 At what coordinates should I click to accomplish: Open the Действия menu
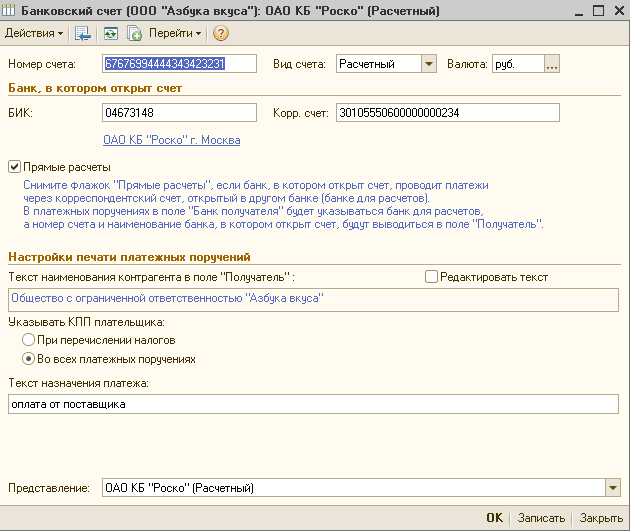(34, 33)
